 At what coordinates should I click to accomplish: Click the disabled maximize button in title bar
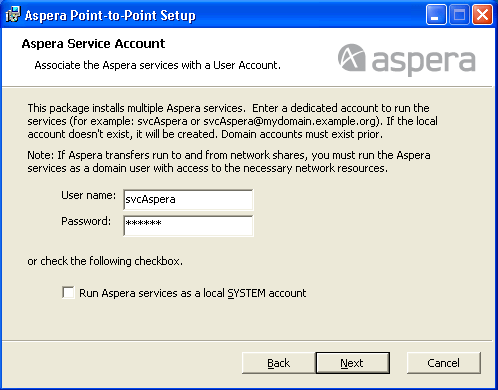(x=459, y=15)
